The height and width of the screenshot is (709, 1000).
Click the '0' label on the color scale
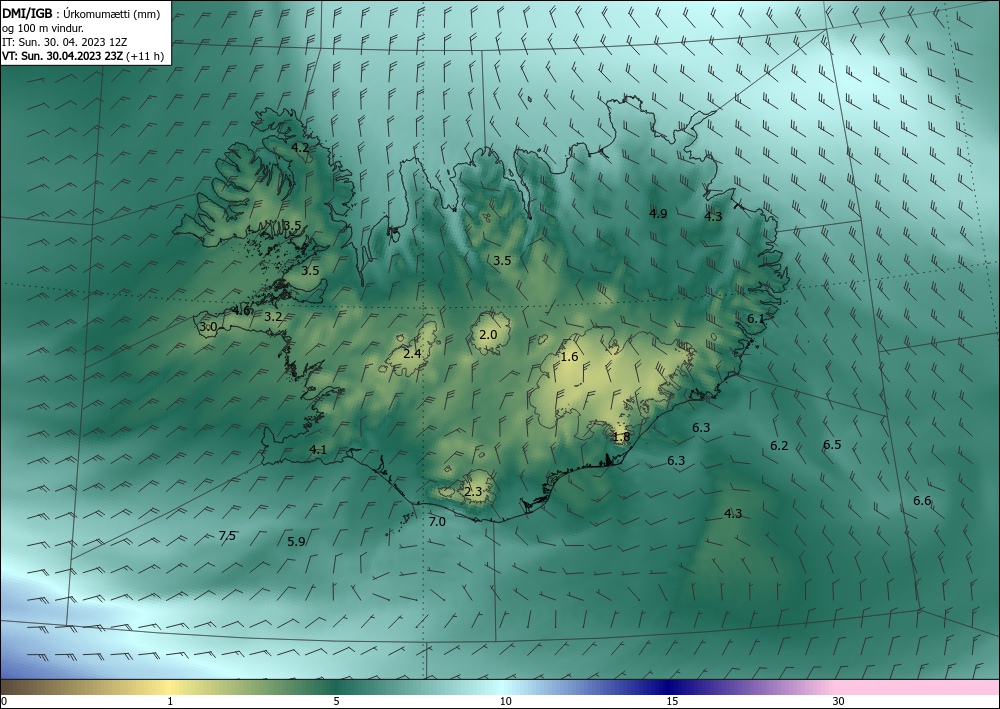(x=4, y=701)
